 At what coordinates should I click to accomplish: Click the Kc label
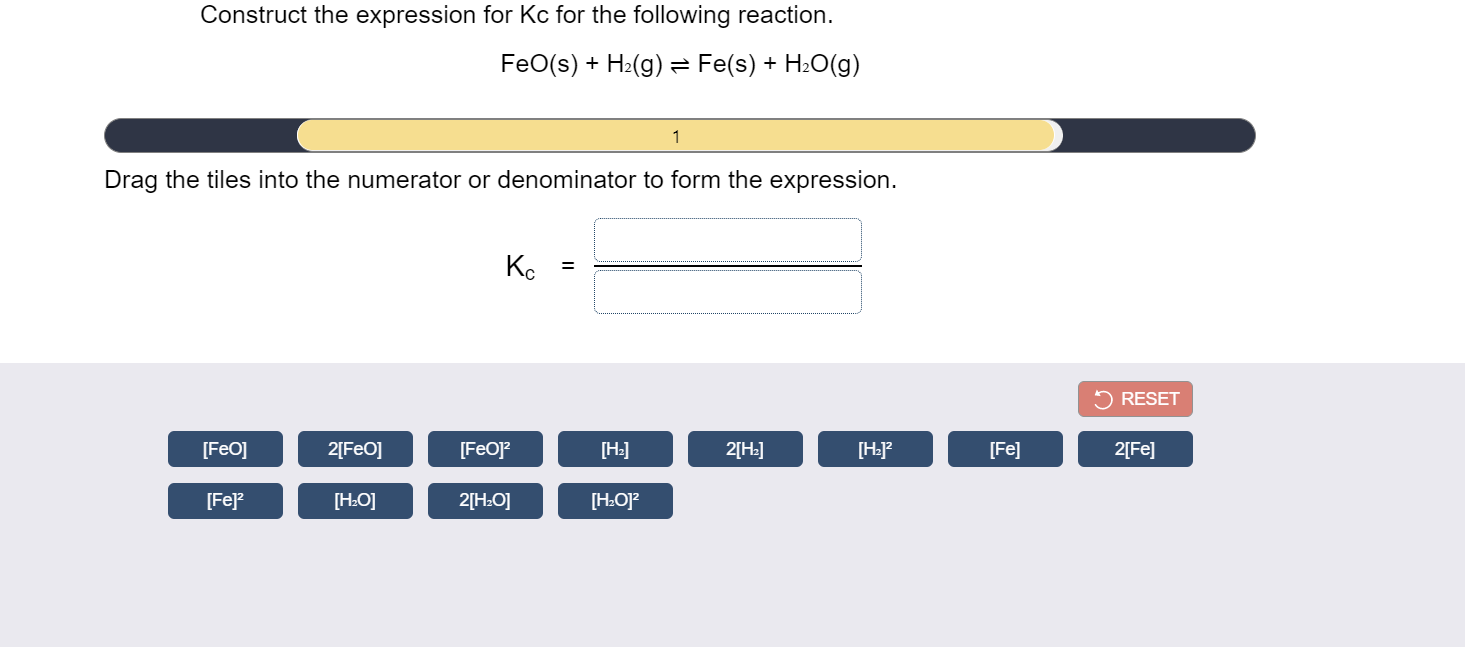tap(520, 266)
